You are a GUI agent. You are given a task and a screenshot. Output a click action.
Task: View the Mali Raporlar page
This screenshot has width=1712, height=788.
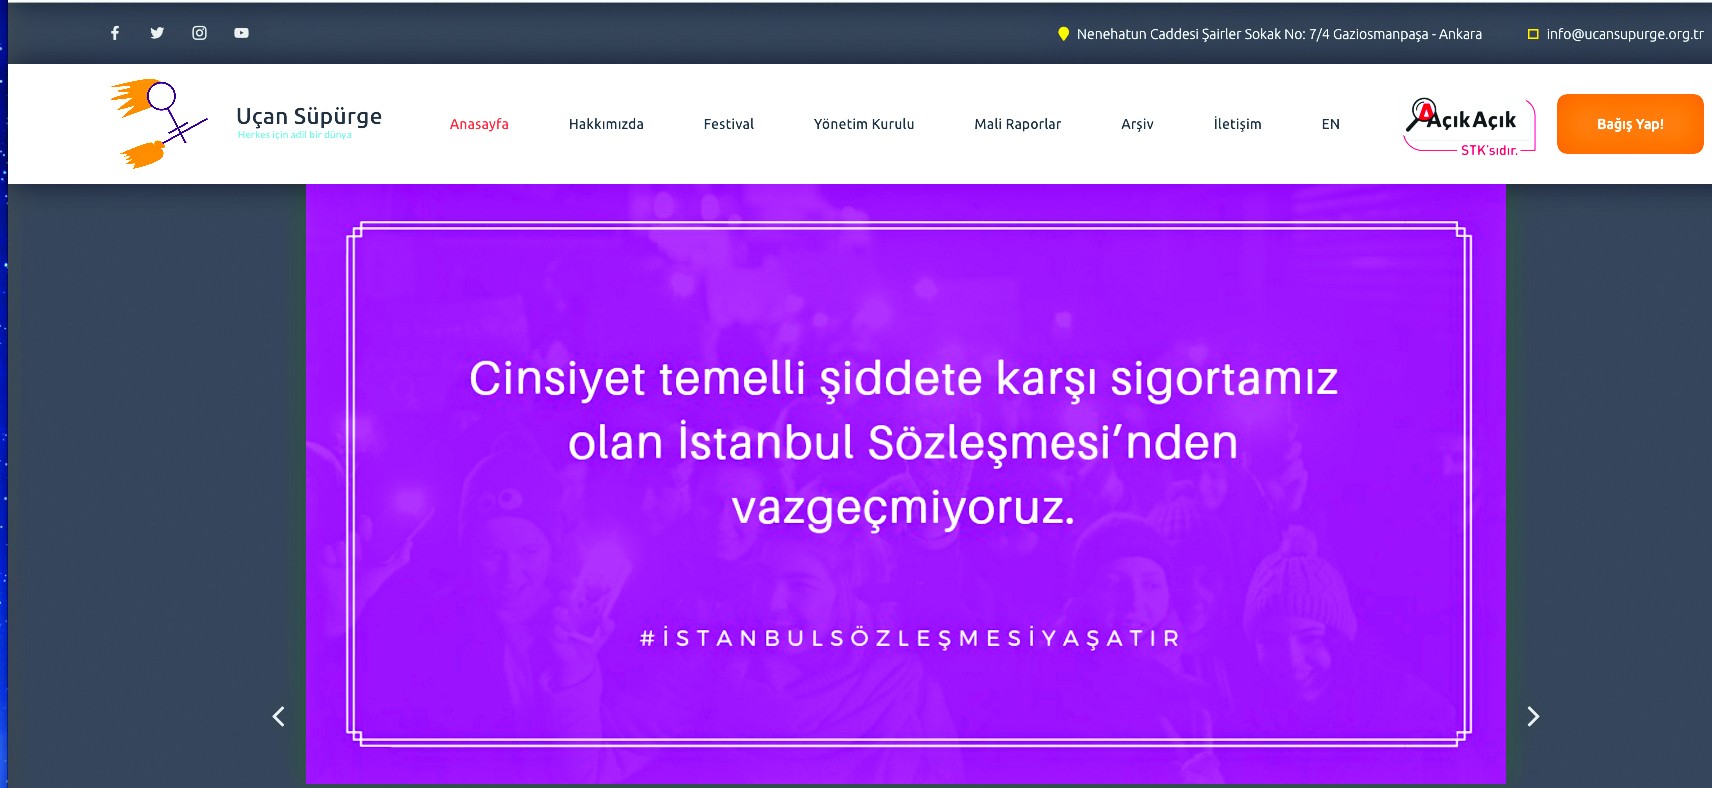click(x=1017, y=124)
